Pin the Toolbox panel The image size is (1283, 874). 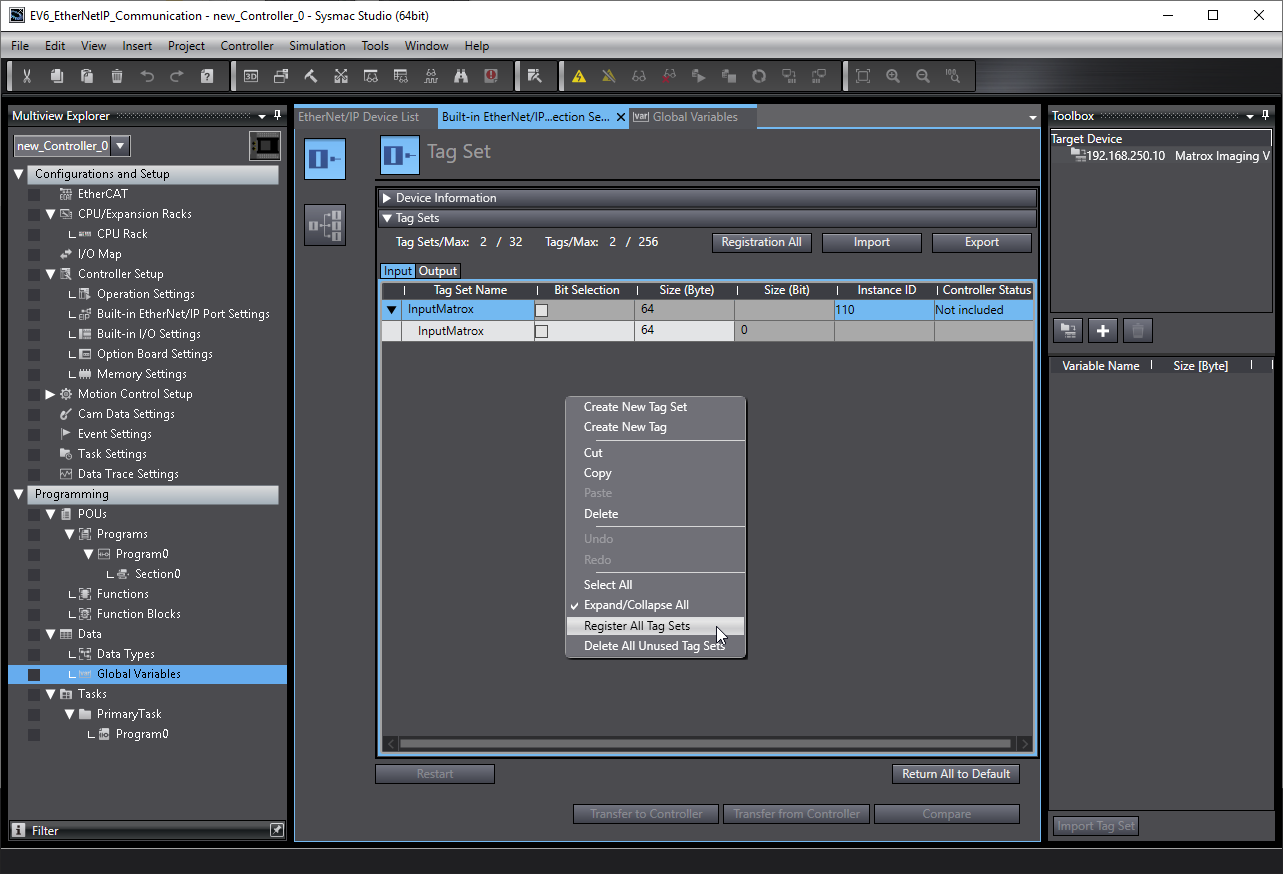pos(1266,116)
